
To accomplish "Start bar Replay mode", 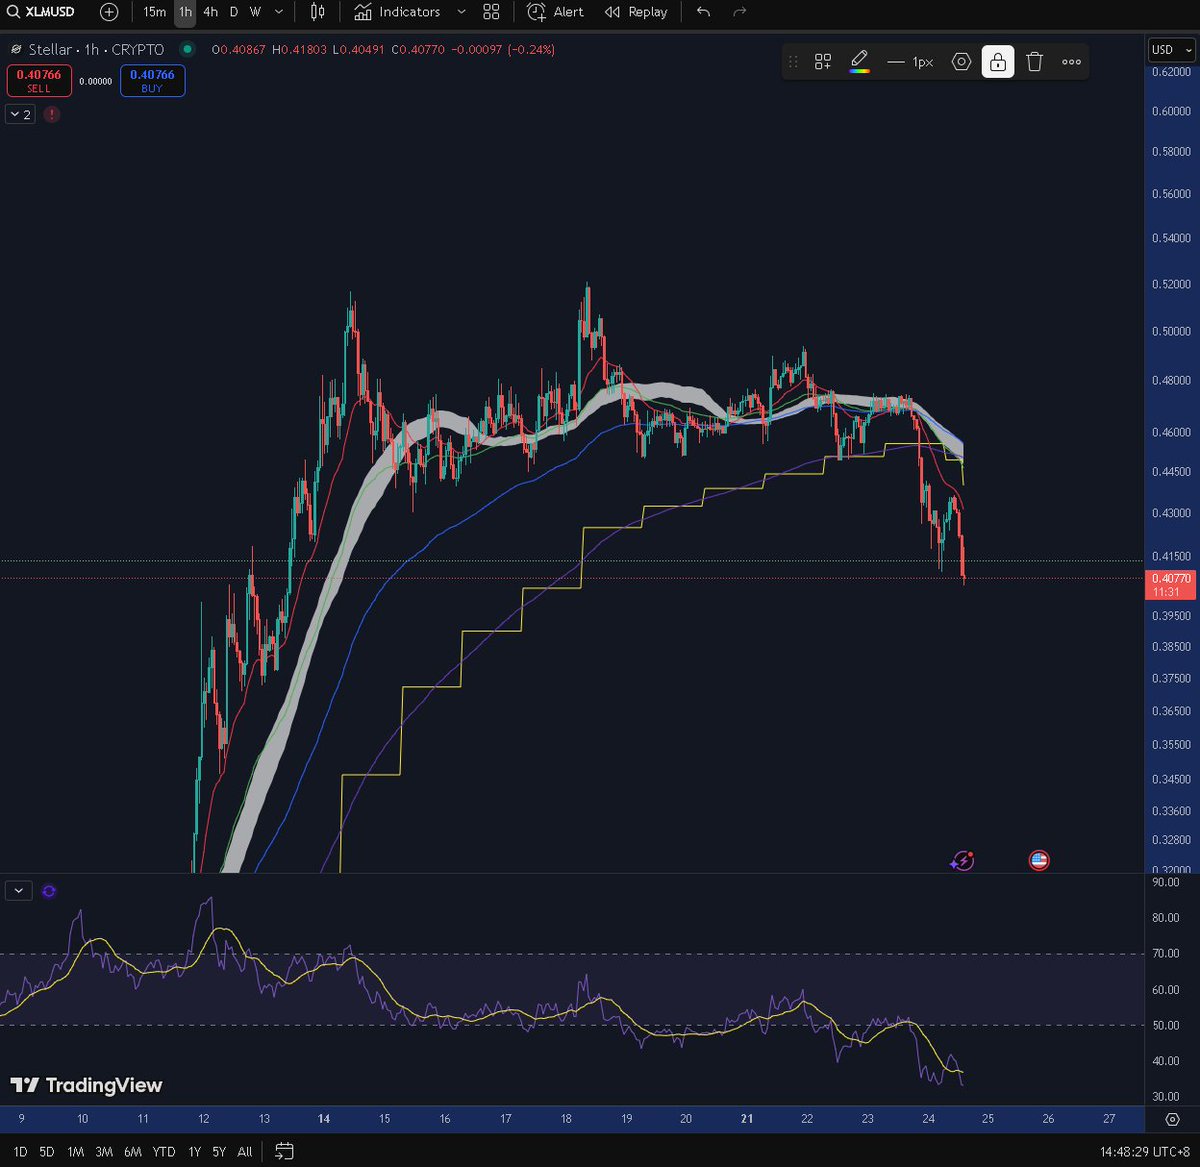I will click(636, 12).
